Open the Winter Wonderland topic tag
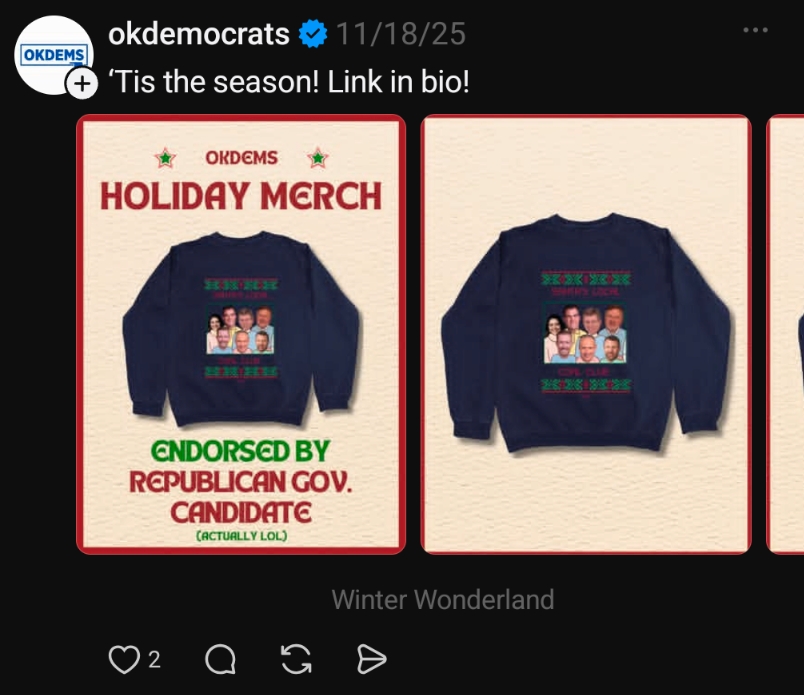Image resolution: width=804 pixels, height=695 pixels. pyautogui.click(x=442, y=600)
